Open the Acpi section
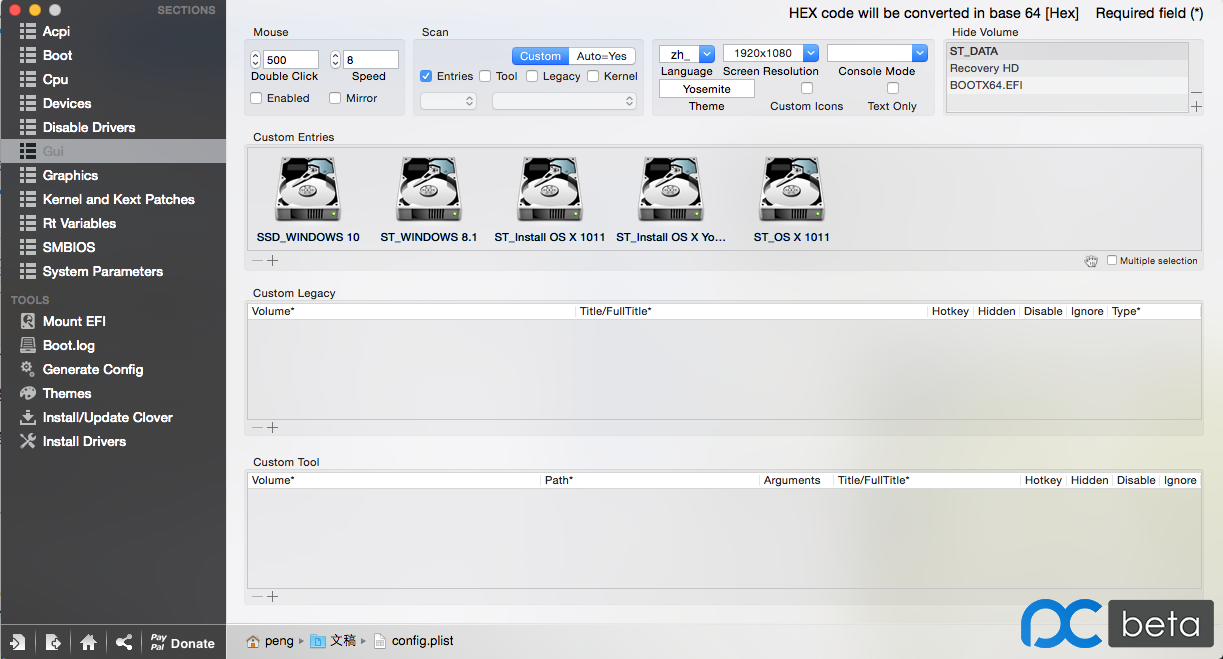1223x659 pixels. tap(113, 31)
